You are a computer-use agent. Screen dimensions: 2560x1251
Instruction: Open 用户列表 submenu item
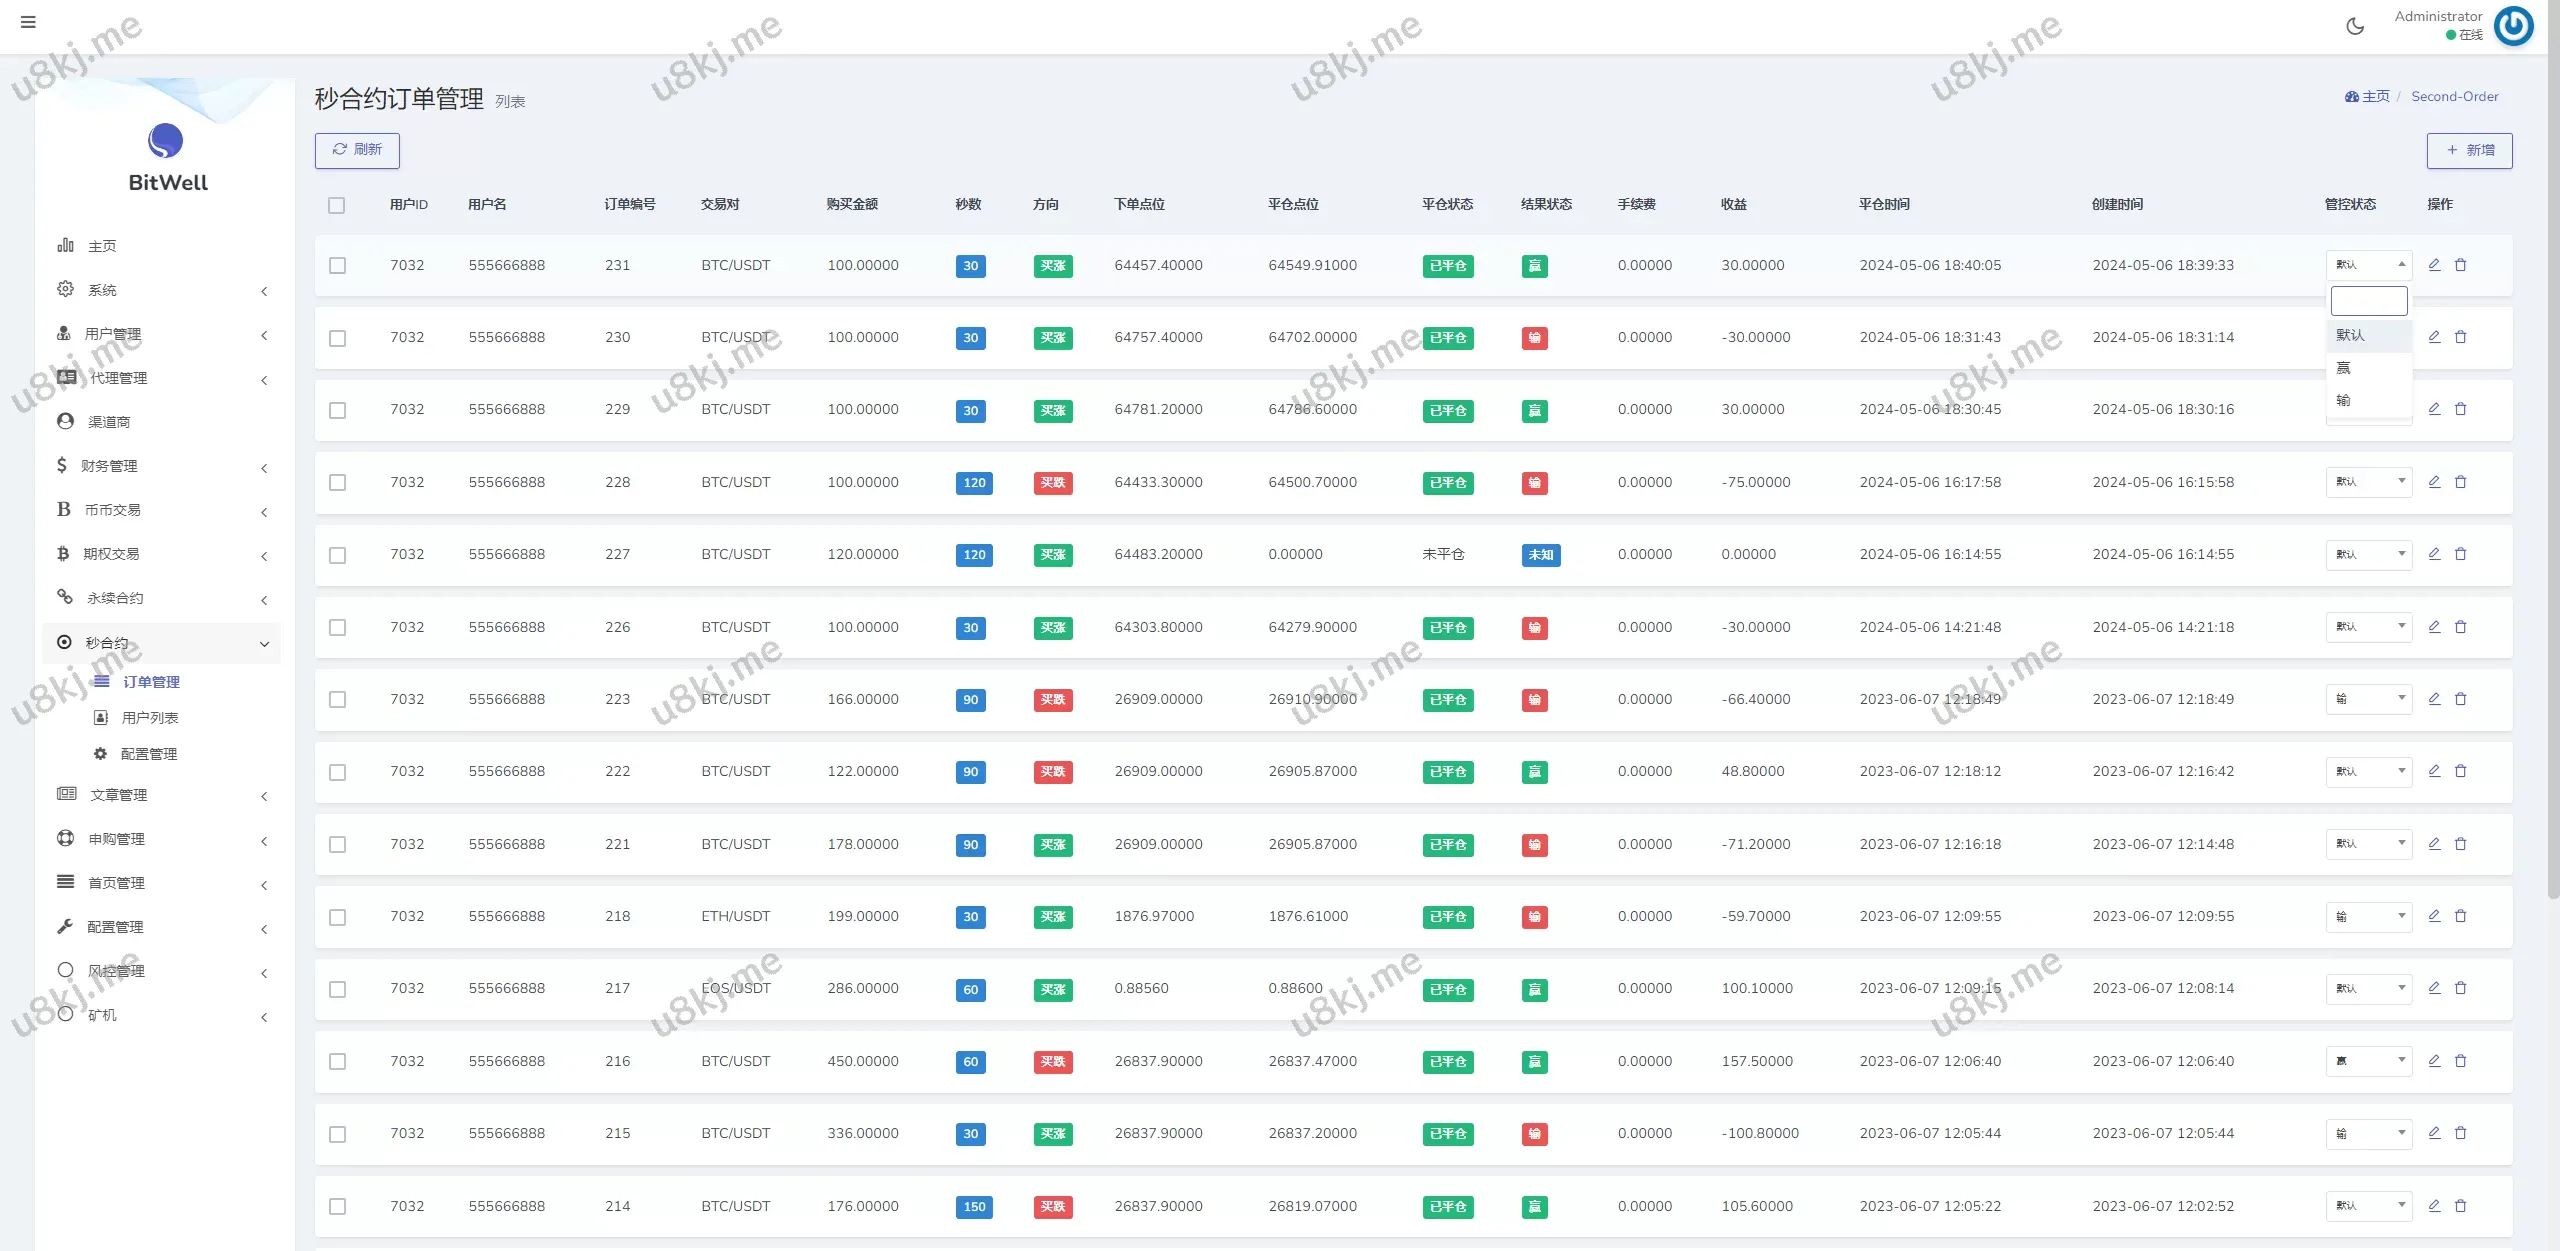tap(149, 718)
